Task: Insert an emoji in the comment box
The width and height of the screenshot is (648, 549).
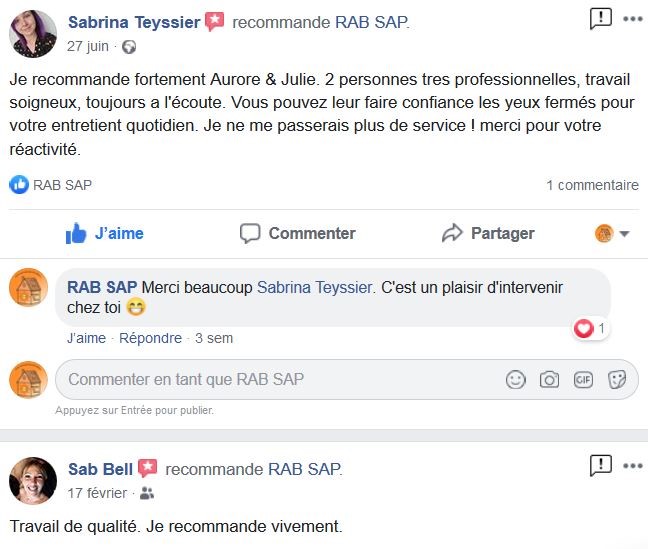Action: pos(516,380)
